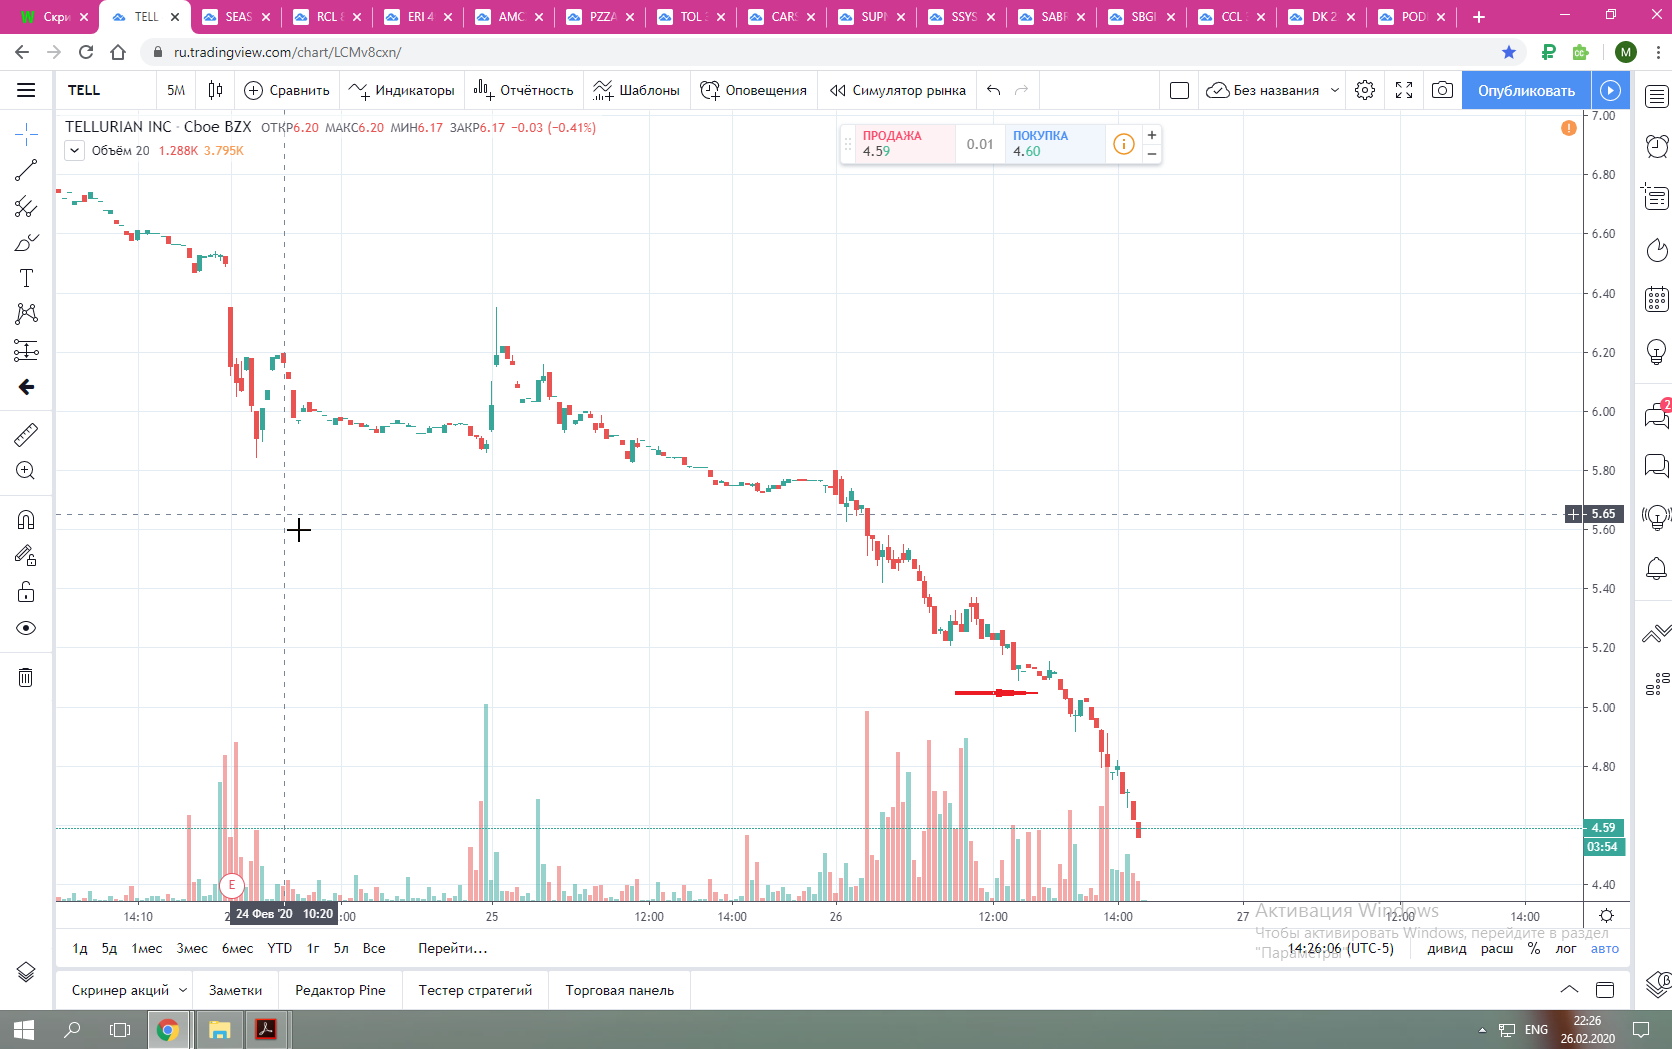Open Chrome from the Windows taskbar
The height and width of the screenshot is (1049, 1672).
click(168, 1029)
